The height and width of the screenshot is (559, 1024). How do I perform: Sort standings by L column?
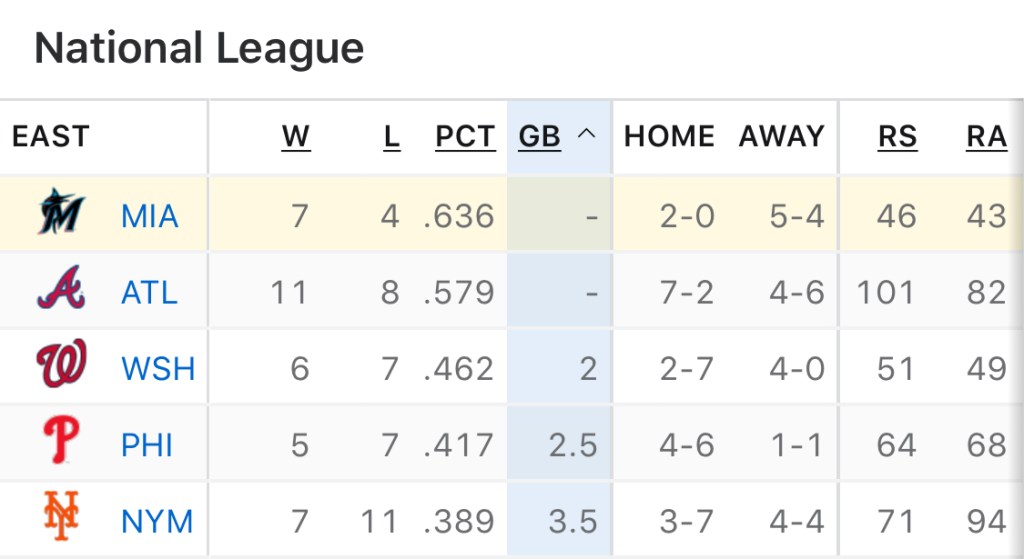[392, 137]
